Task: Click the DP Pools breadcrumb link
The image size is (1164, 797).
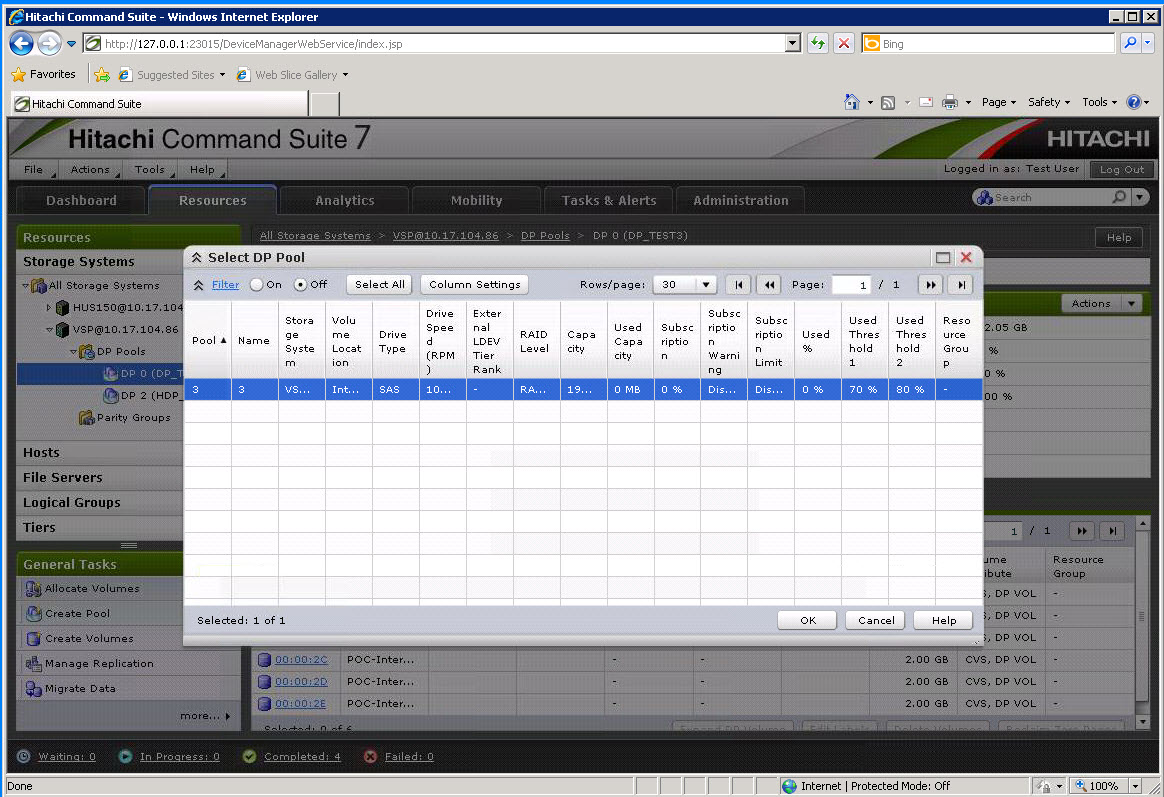Action: [545, 235]
